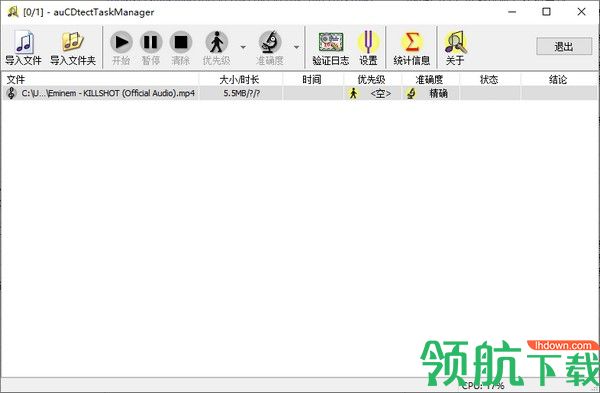Viewport: 600px width, 393px height.
Task: Start tasks with the 开始 play button
Action: pos(121,47)
